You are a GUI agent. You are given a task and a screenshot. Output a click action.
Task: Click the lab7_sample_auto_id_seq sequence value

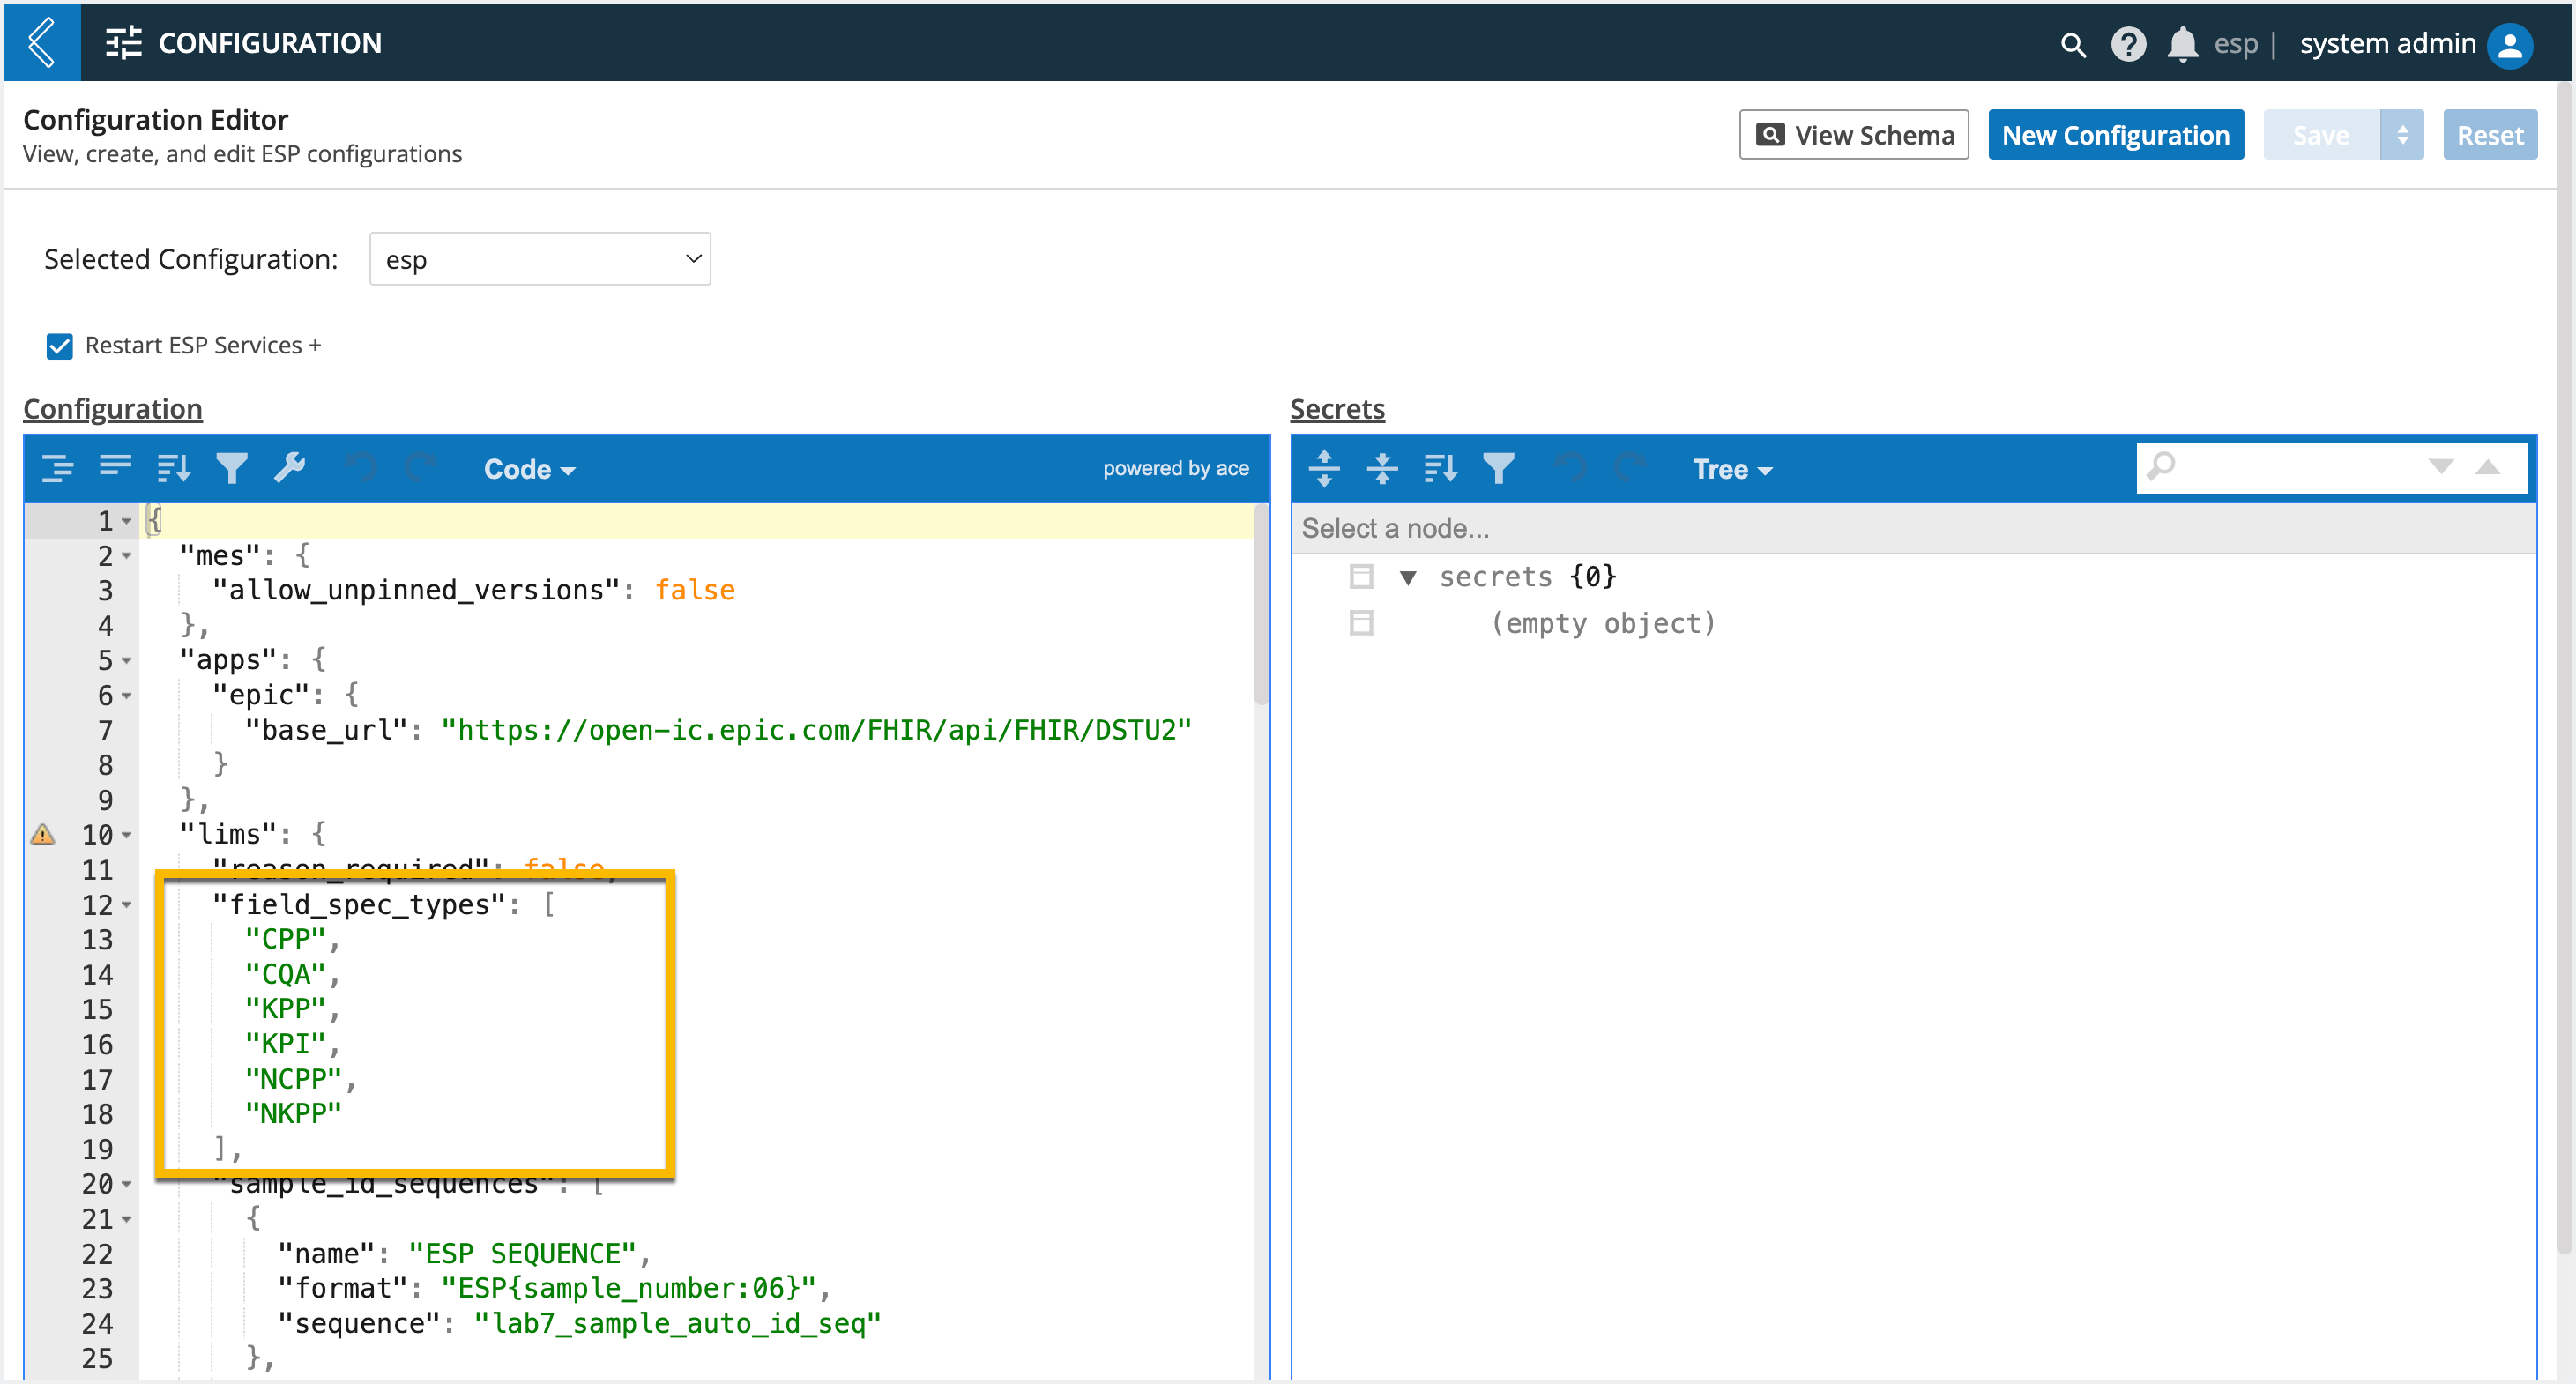pos(678,1323)
